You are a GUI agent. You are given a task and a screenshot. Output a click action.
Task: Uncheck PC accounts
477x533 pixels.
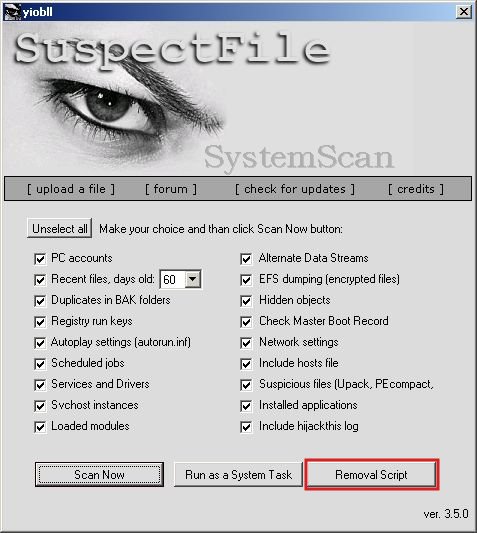(40, 259)
